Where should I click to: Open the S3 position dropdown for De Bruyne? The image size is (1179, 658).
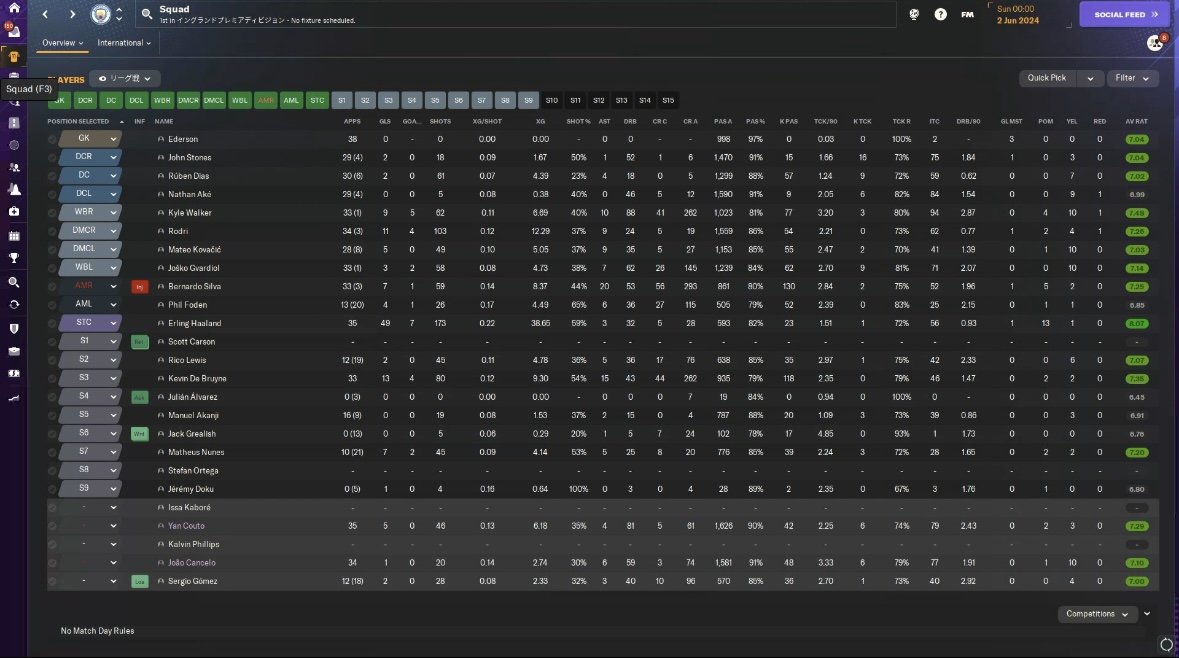(89, 378)
